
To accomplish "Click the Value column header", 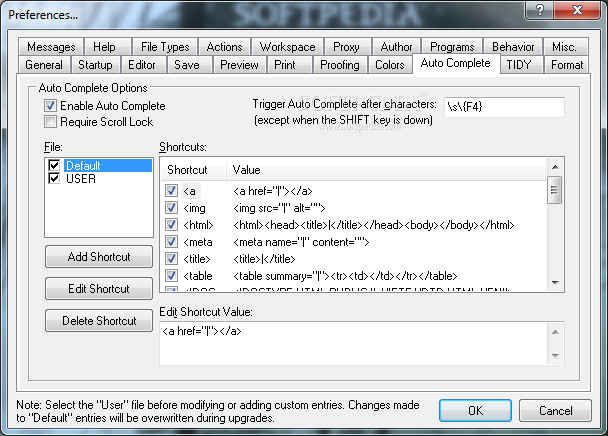I will [x=386, y=170].
